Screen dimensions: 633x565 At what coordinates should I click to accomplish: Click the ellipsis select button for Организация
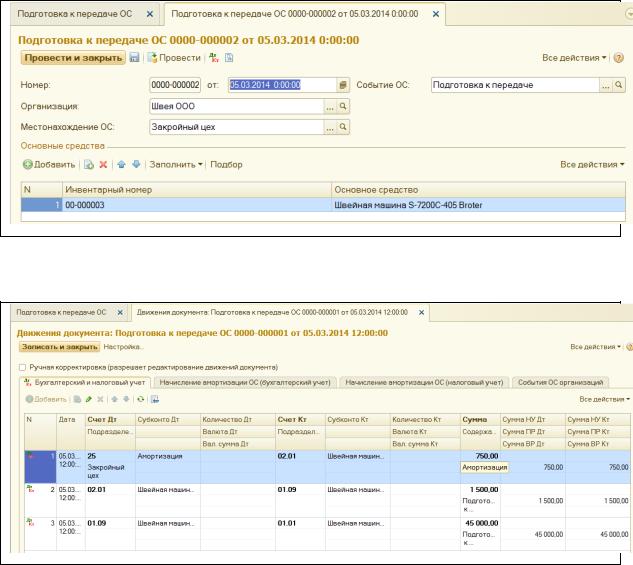(330, 106)
